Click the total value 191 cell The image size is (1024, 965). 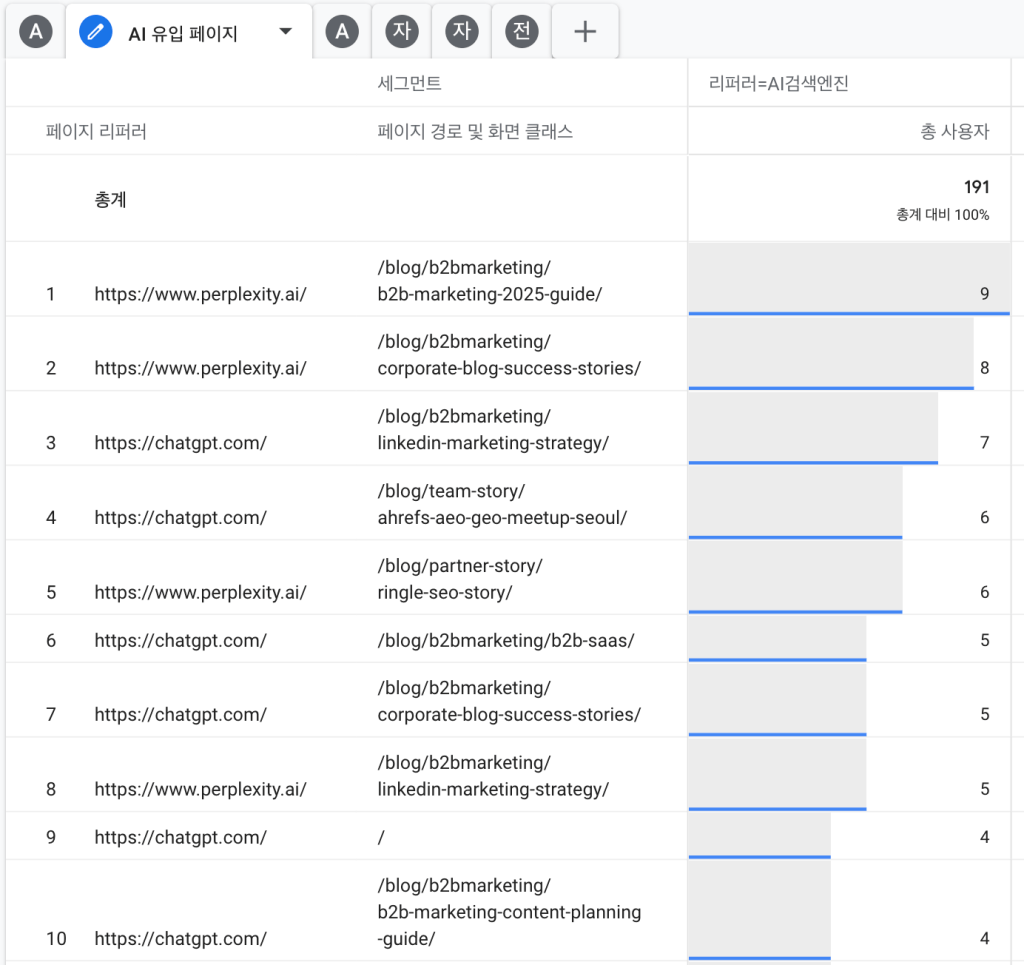[x=976, y=187]
